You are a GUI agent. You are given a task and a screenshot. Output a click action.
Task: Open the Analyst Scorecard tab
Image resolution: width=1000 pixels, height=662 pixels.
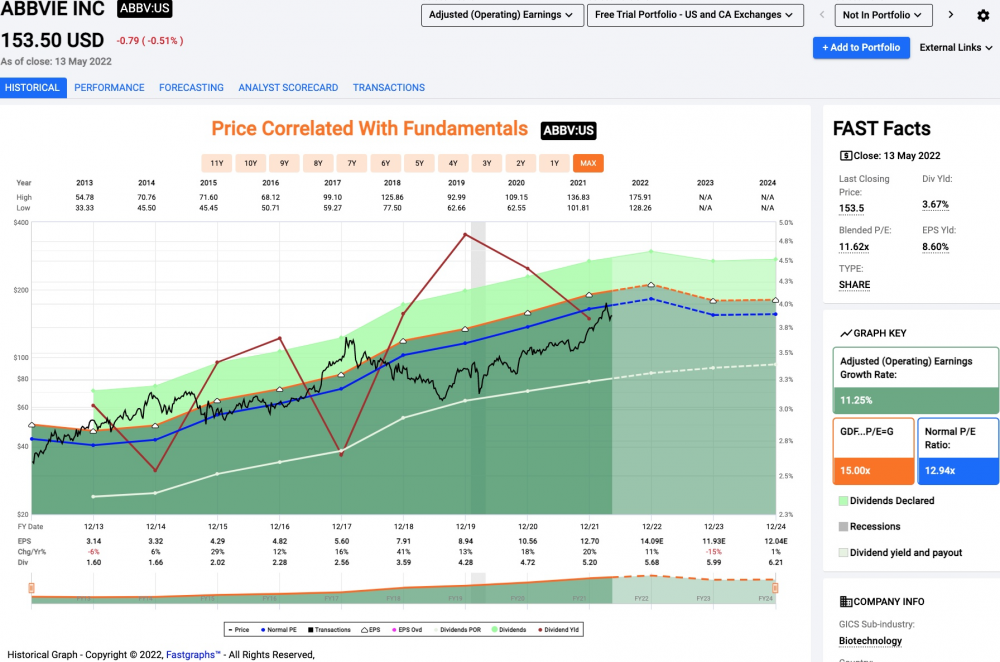(x=288, y=87)
